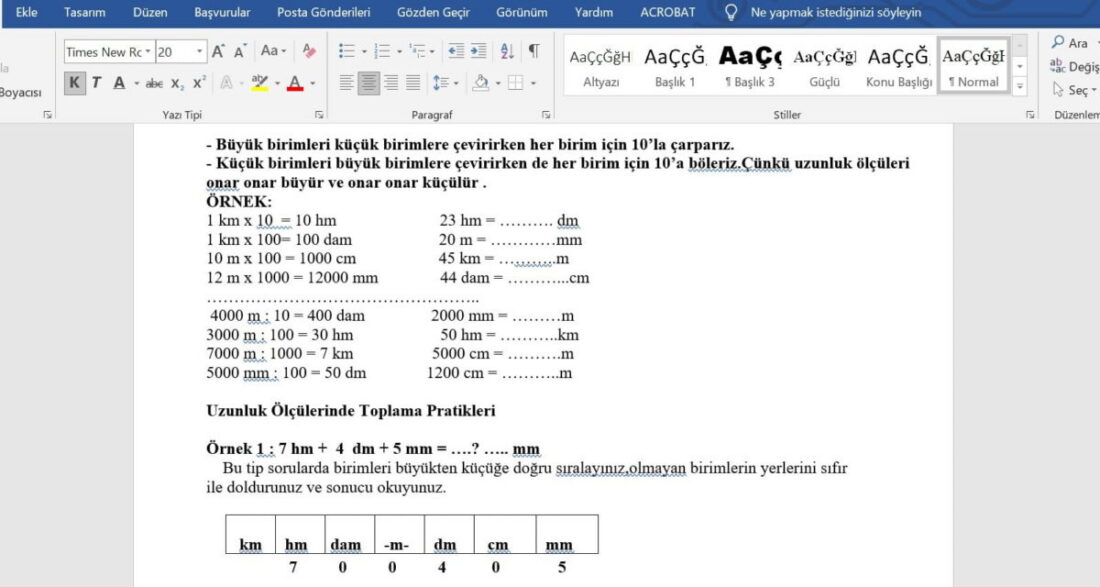Apply the Altyazı style
The height and width of the screenshot is (587, 1100).
(601, 66)
